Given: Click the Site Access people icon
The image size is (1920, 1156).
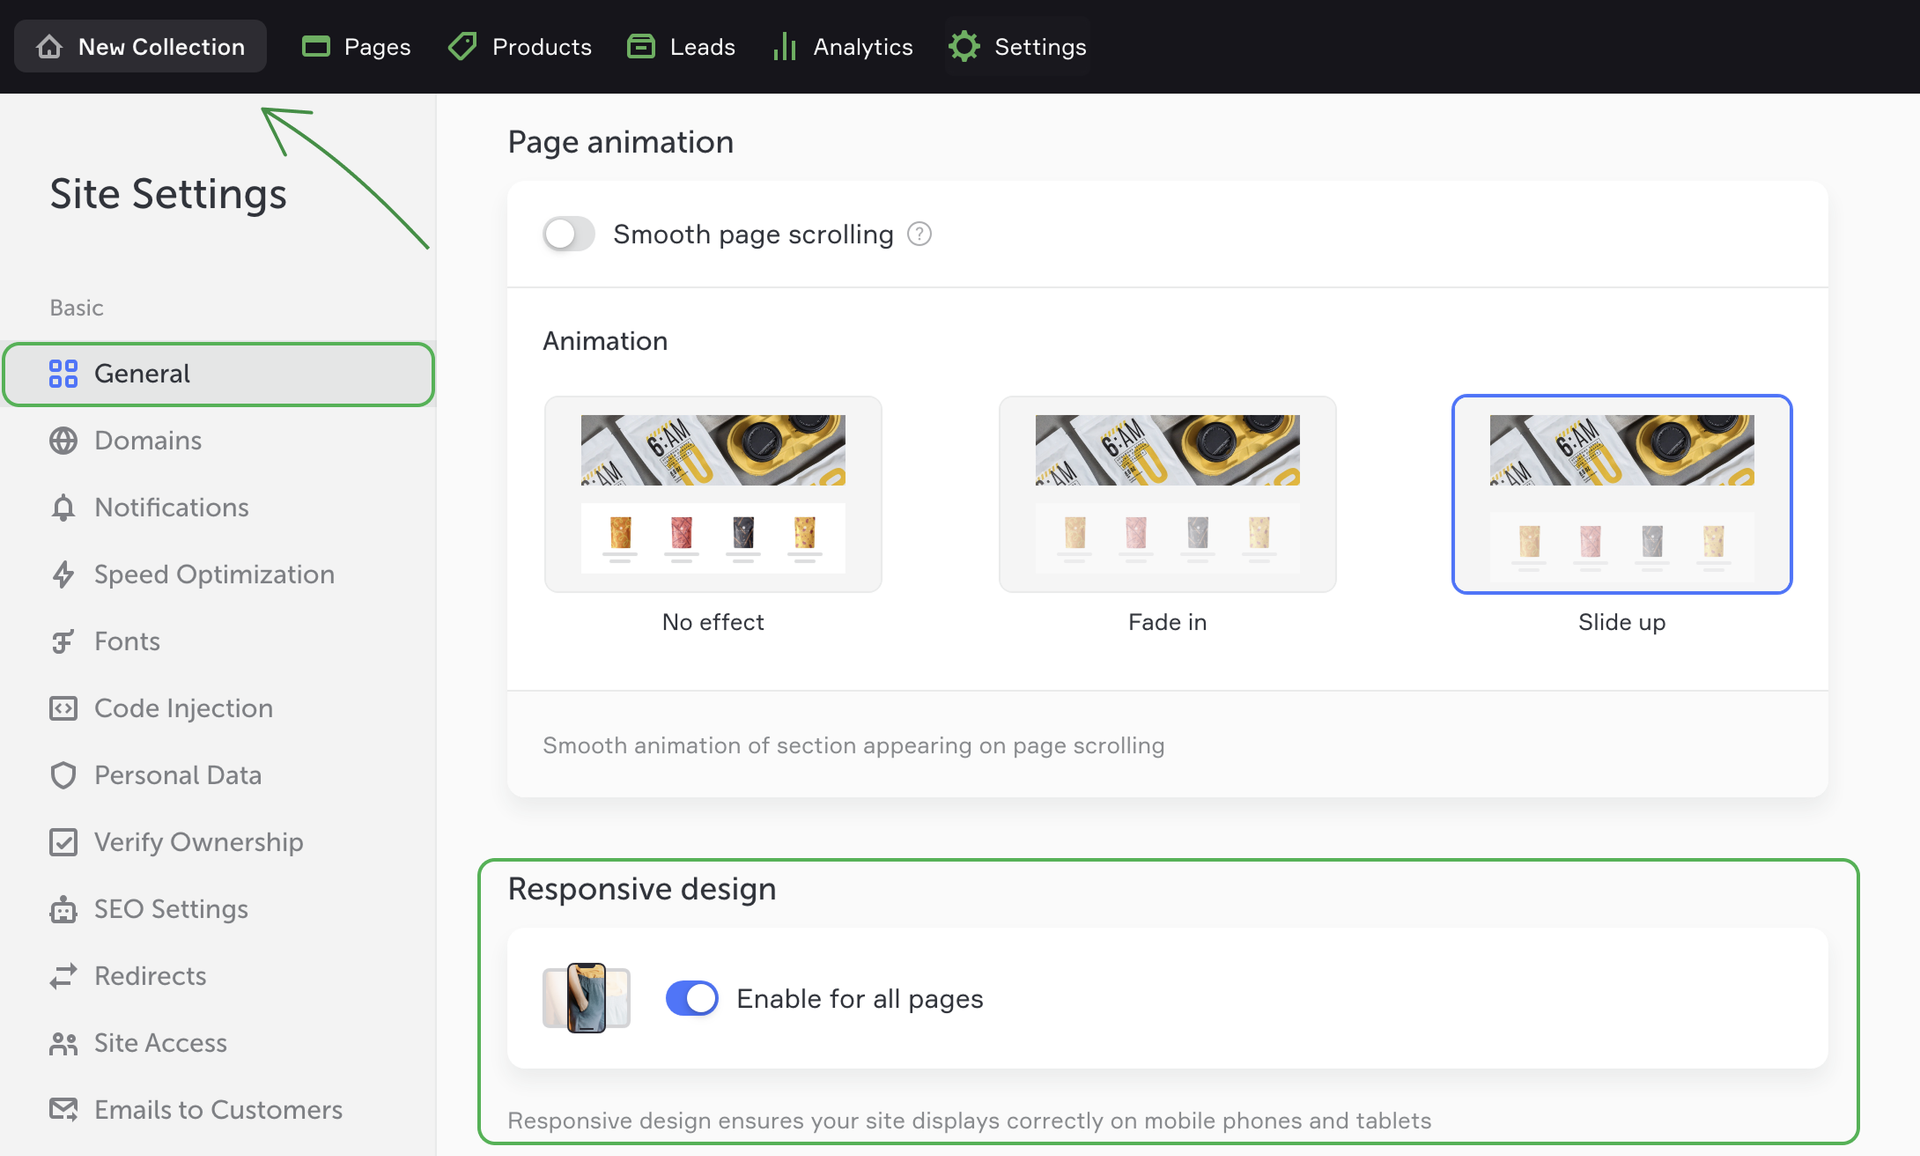Looking at the screenshot, I should 63,1044.
